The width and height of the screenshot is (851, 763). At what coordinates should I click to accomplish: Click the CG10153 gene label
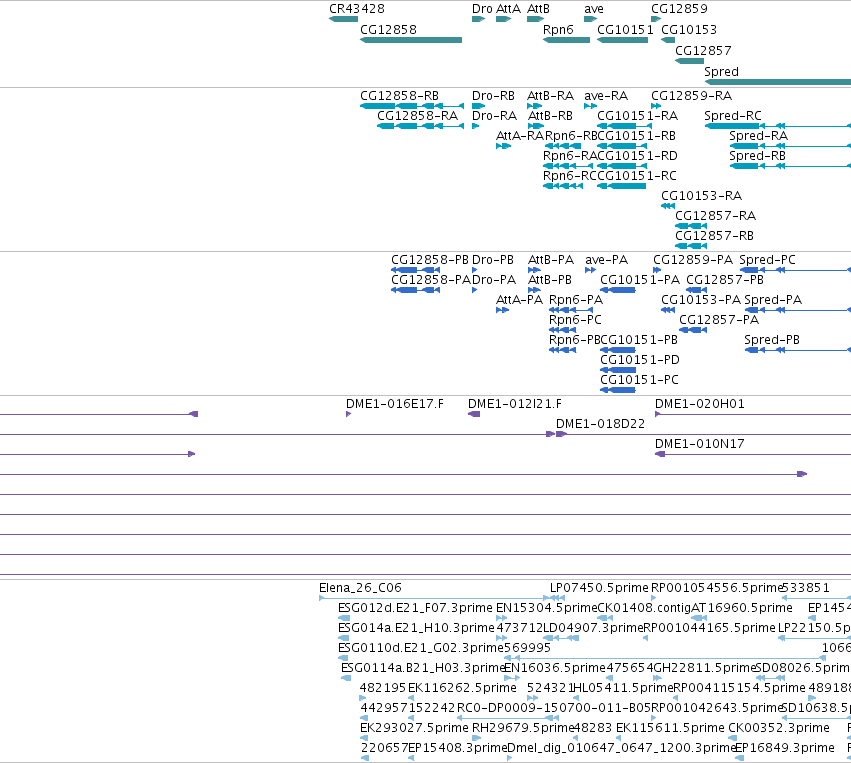pyautogui.click(x=689, y=30)
